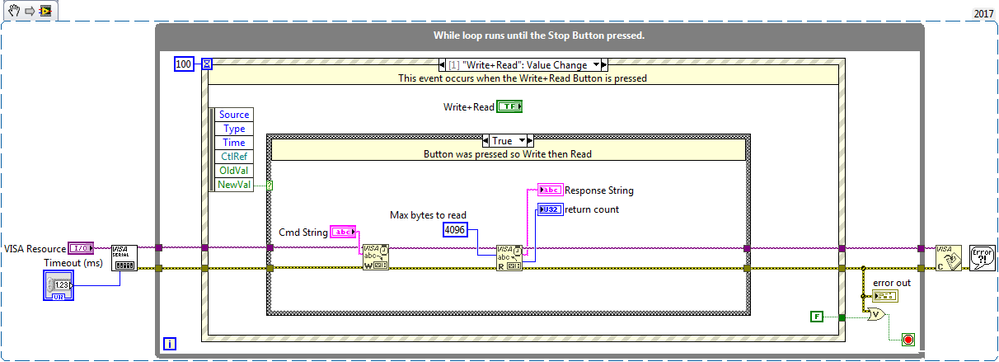Viewport: 999px width, 362px height.
Task: Go to next event case arrow
Action: 605,64
